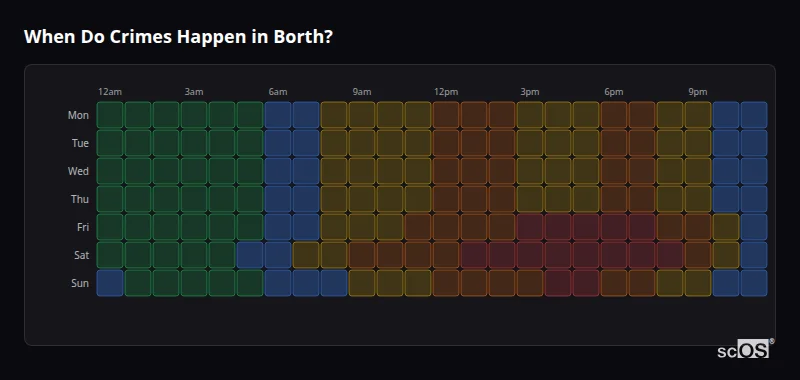The height and width of the screenshot is (380, 800).
Task: Select the Tuesday 5am green cell
Action: 250,143
